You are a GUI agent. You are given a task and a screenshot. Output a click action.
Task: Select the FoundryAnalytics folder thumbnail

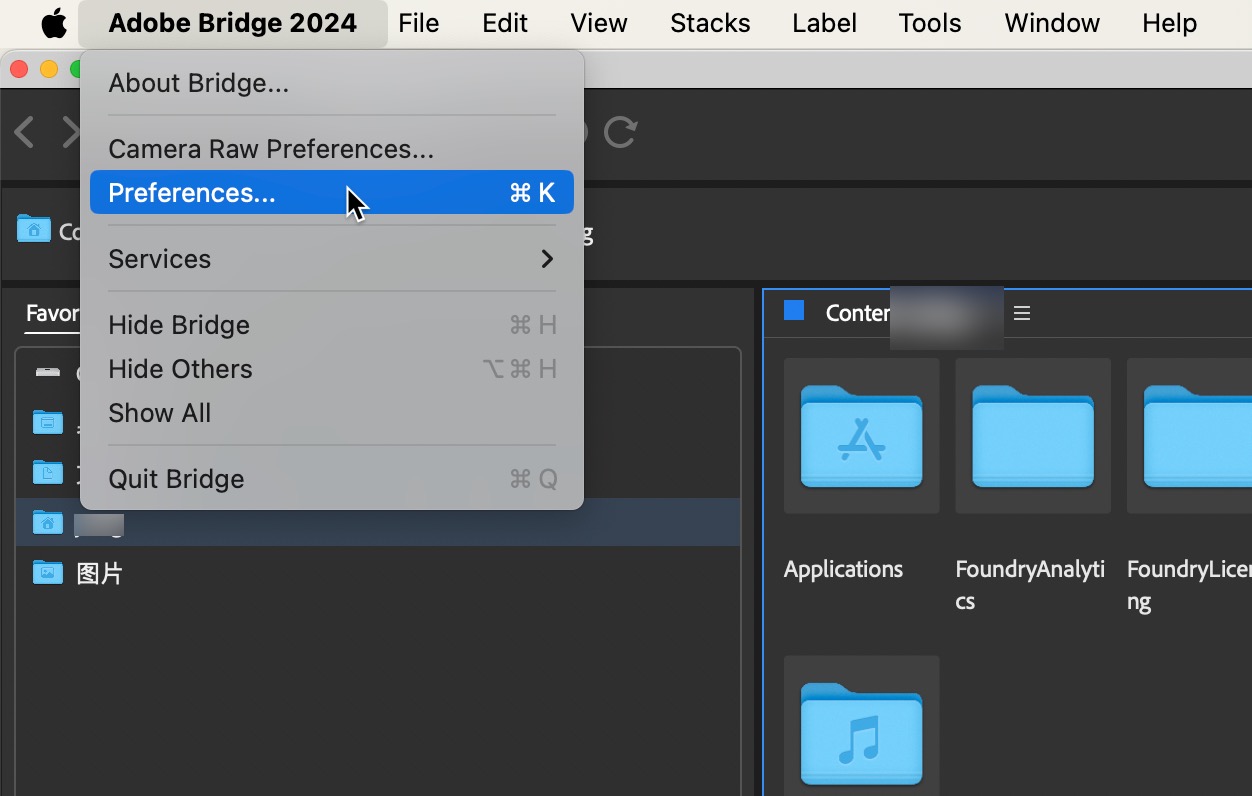pyautogui.click(x=1032, y=436)
